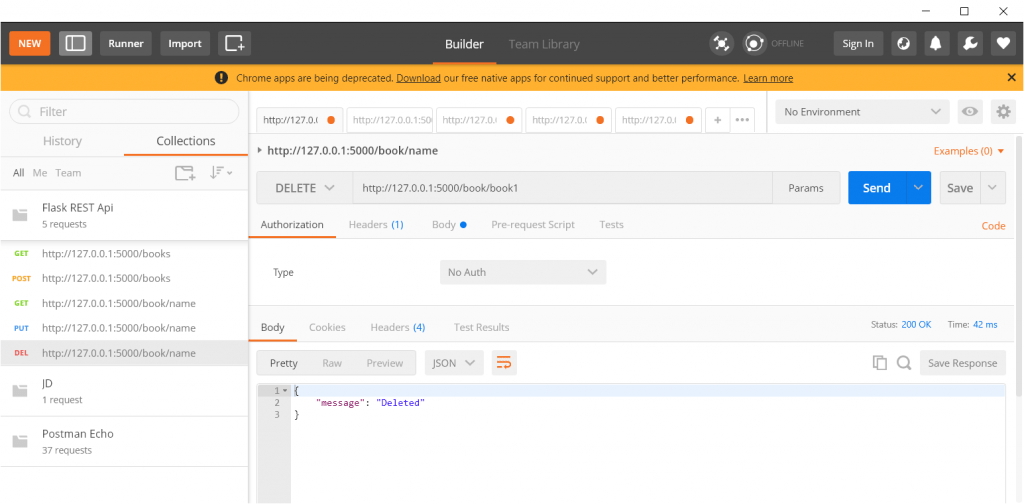Open the response Cookies tab

pos(327,327)
